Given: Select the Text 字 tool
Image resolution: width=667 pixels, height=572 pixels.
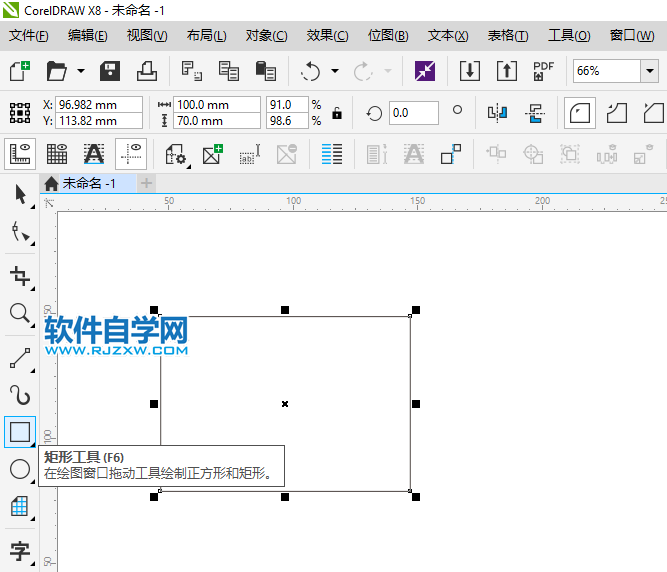Looking at the screenshot, I should tap(20, 552).
